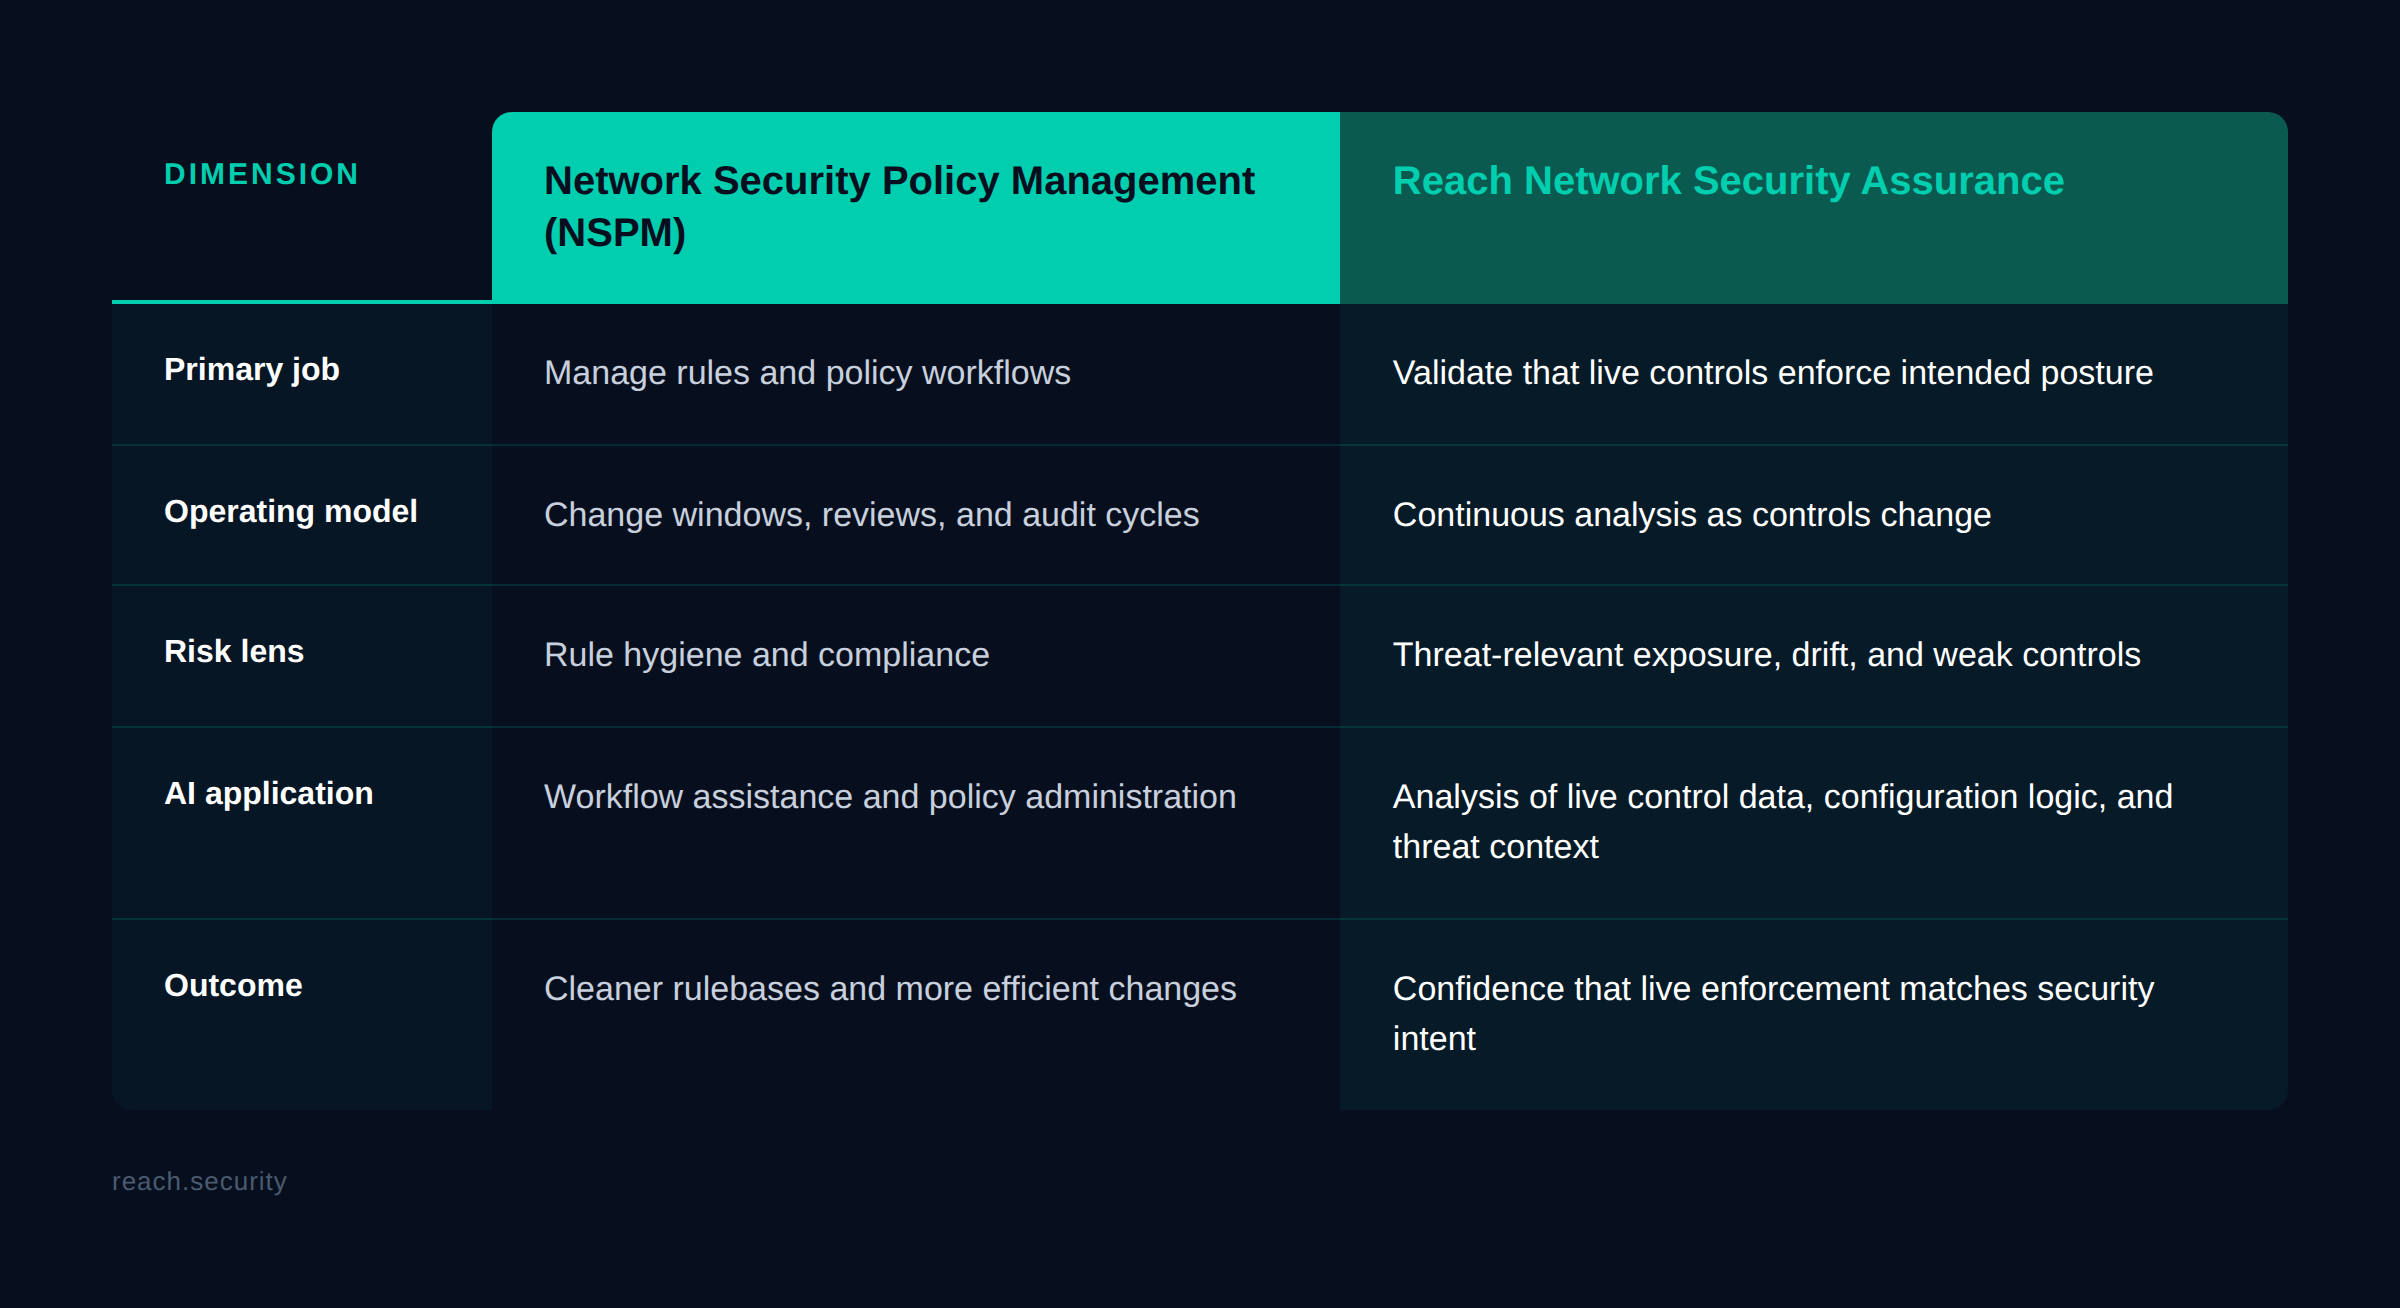Select 'Validate that live controls enforce intended posture'
The height and width of the screenshot is (1308, 2400).
click(x=1773, y=373)
